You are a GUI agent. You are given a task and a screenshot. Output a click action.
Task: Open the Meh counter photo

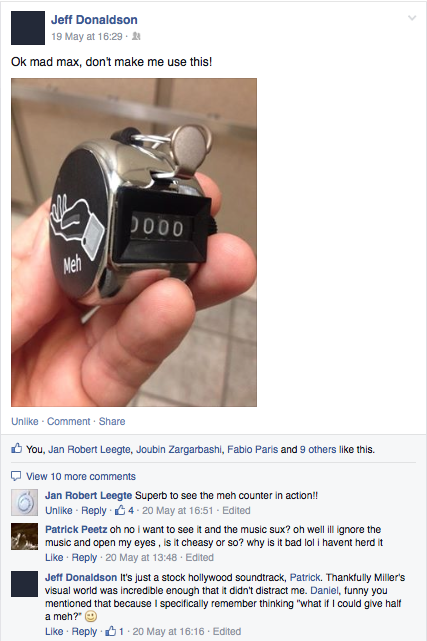(x=134, y=242)
